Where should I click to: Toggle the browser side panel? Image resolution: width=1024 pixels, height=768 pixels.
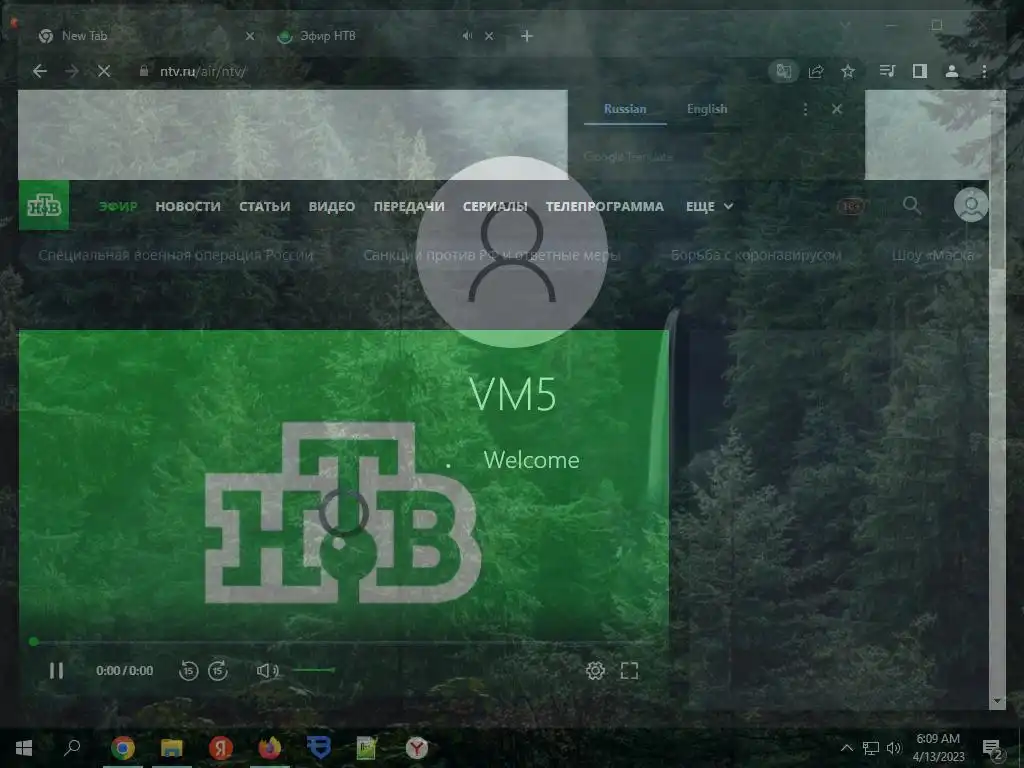[x=920, y=71]
